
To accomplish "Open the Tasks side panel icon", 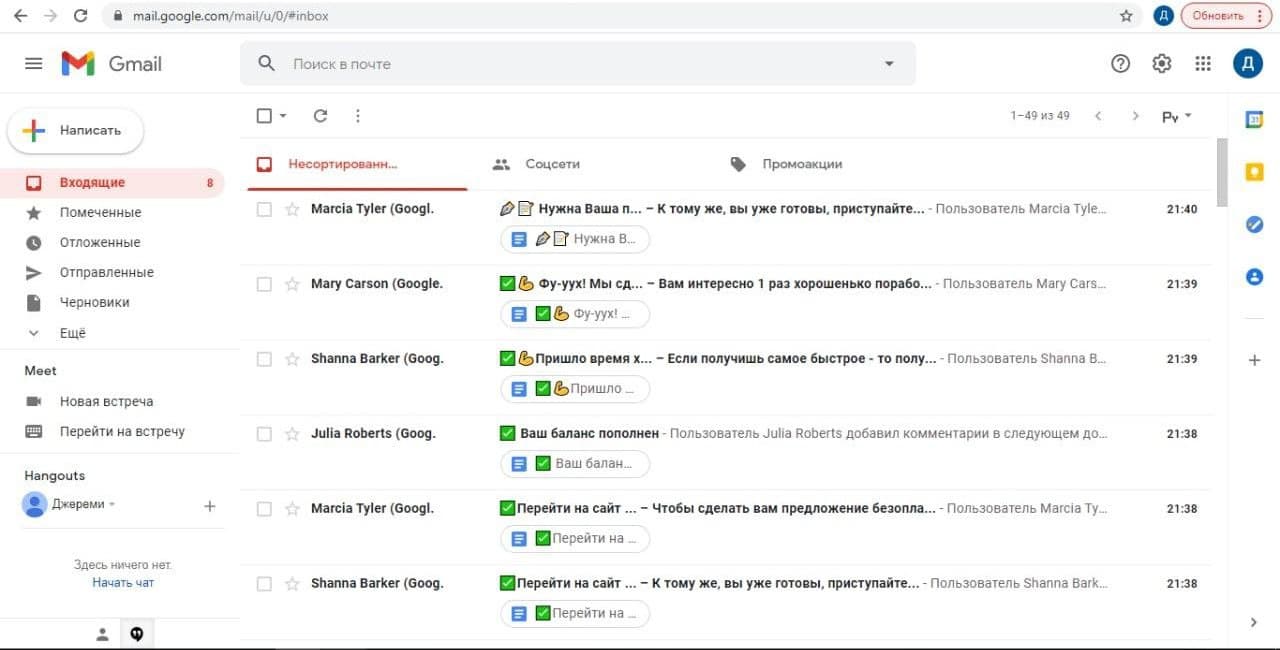I will (1254, 225).
